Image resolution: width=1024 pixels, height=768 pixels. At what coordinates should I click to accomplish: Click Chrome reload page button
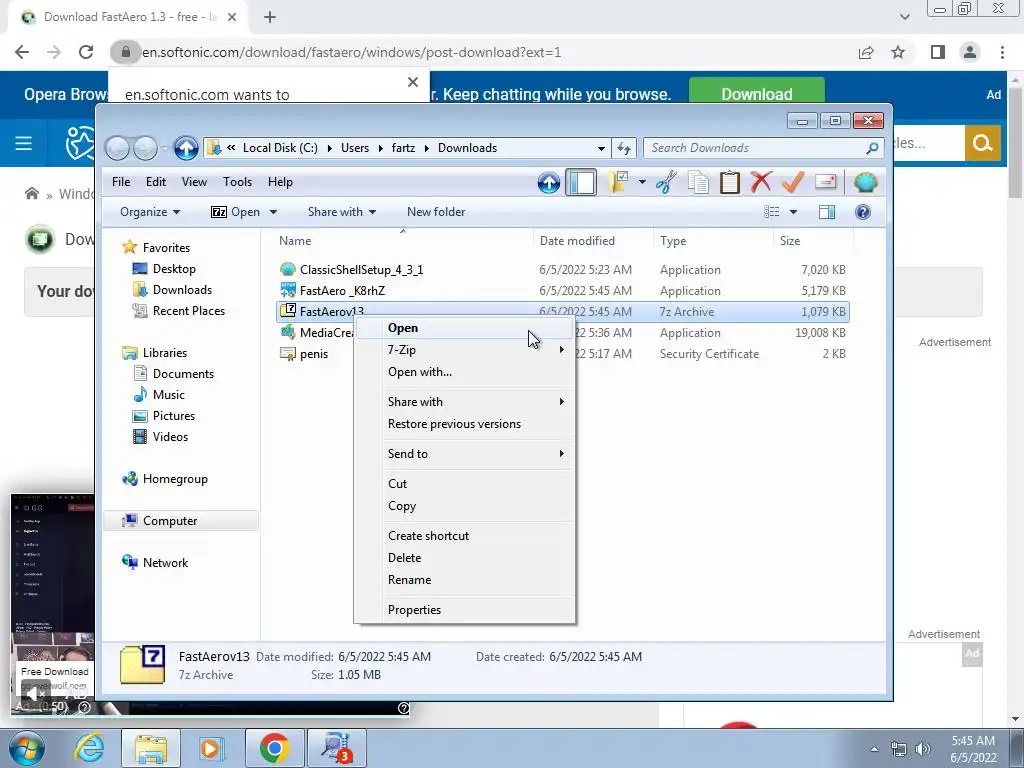[x=86, y=52]
